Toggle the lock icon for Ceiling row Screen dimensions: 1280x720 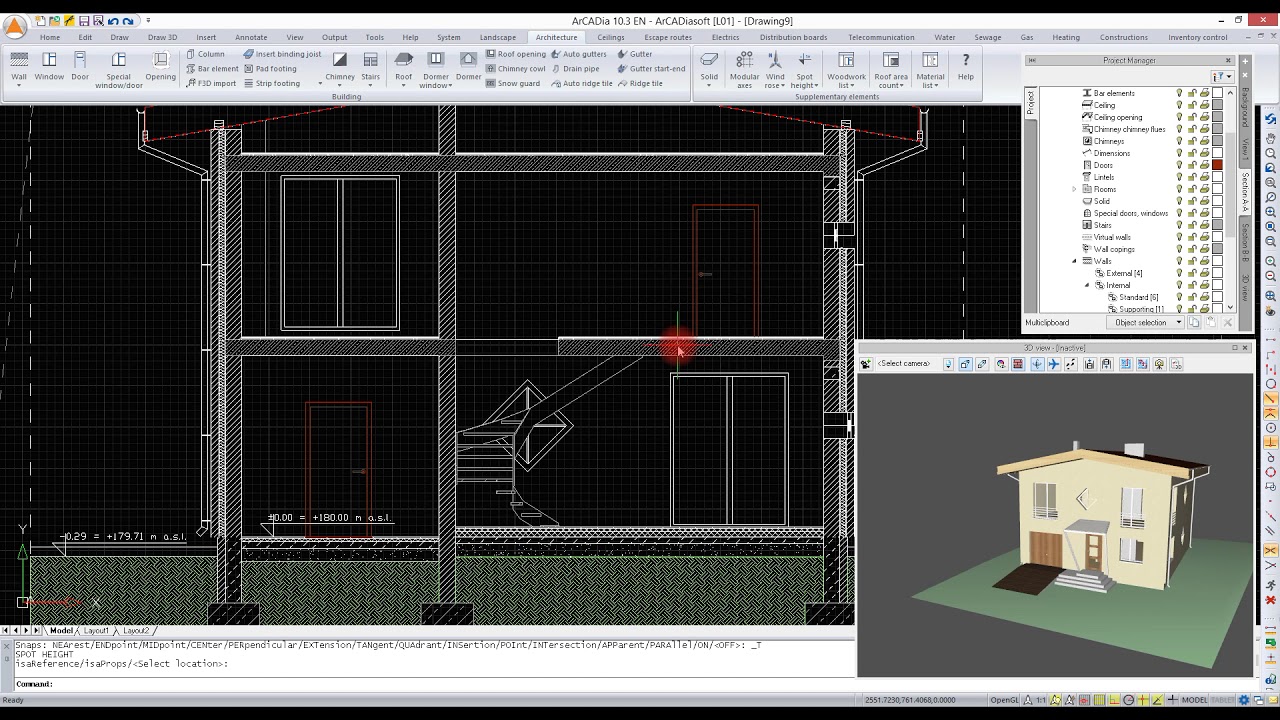1192,105
